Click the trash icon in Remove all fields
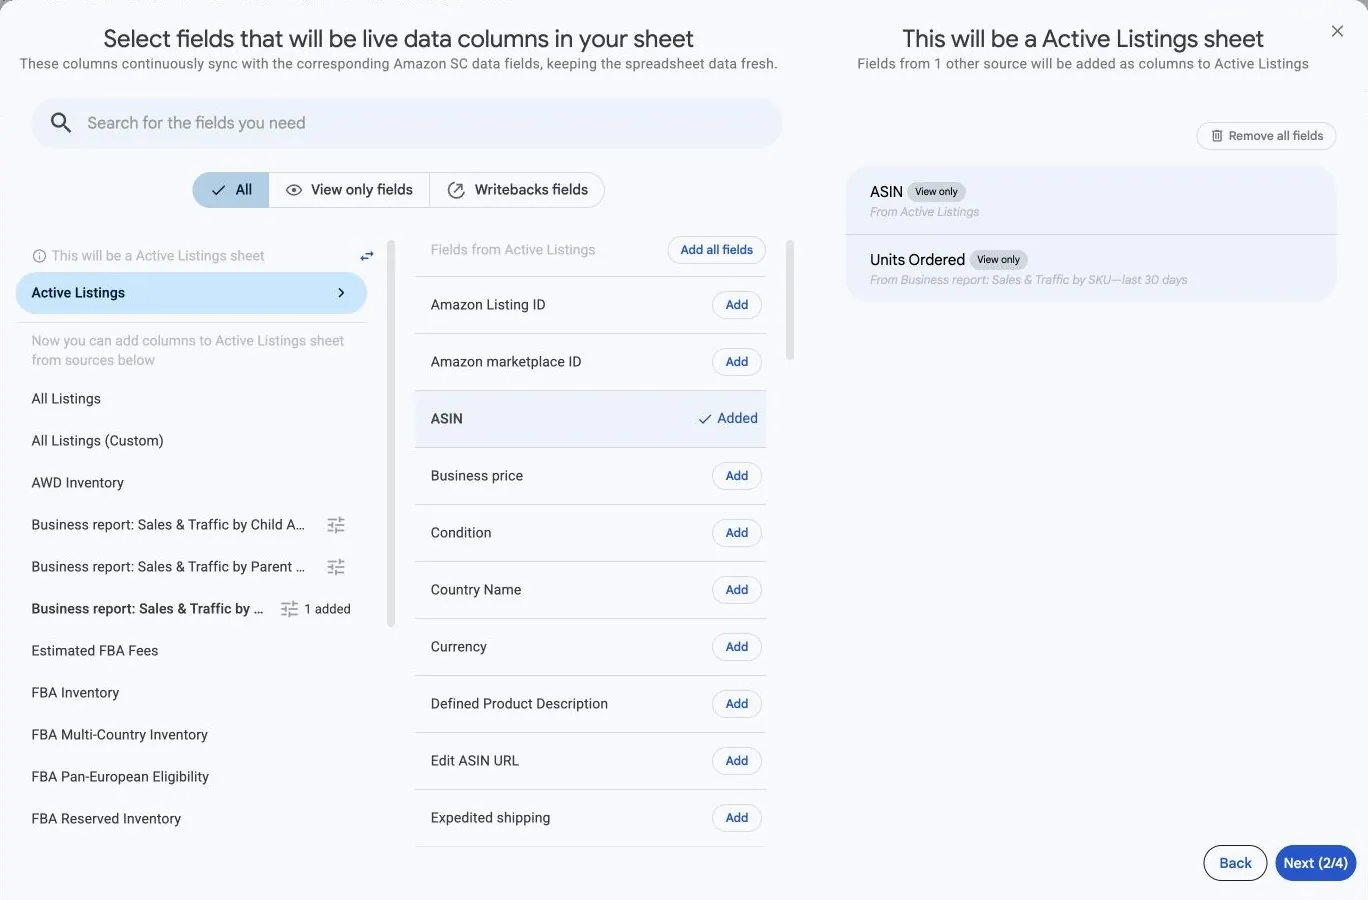This screenshot has height=900, width=1368. [1217, 136]
